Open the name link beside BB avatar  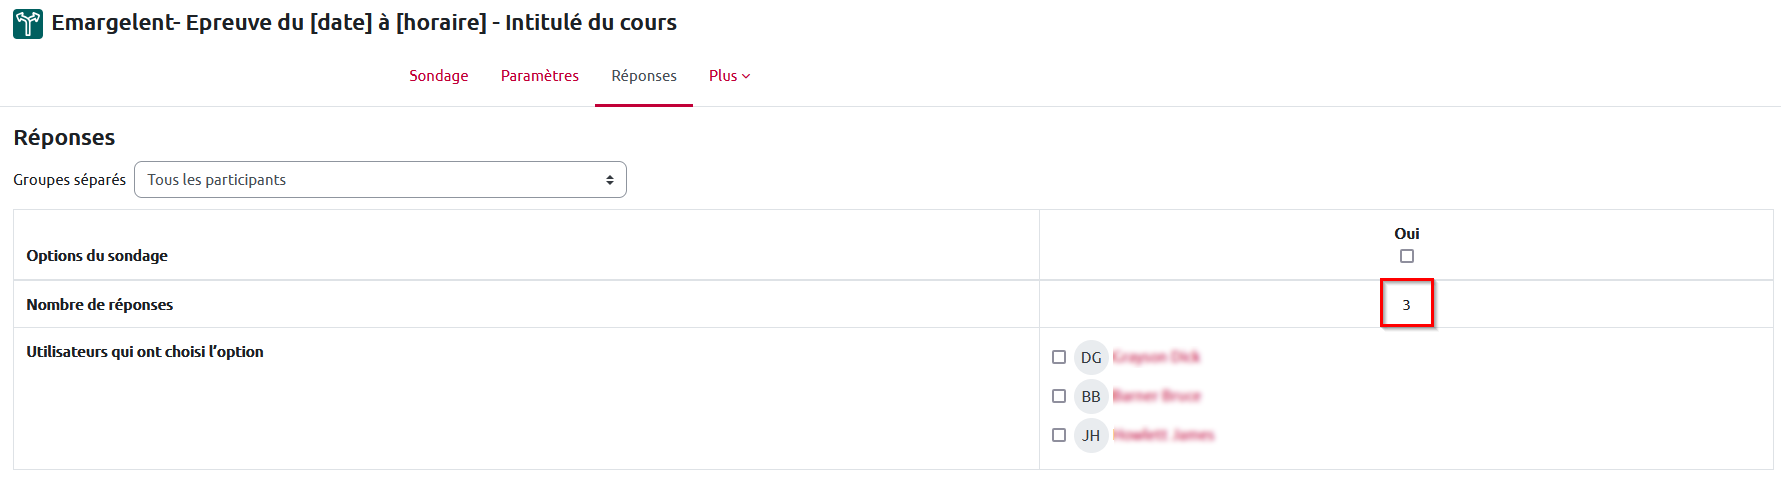click(x=1156, y=396)
